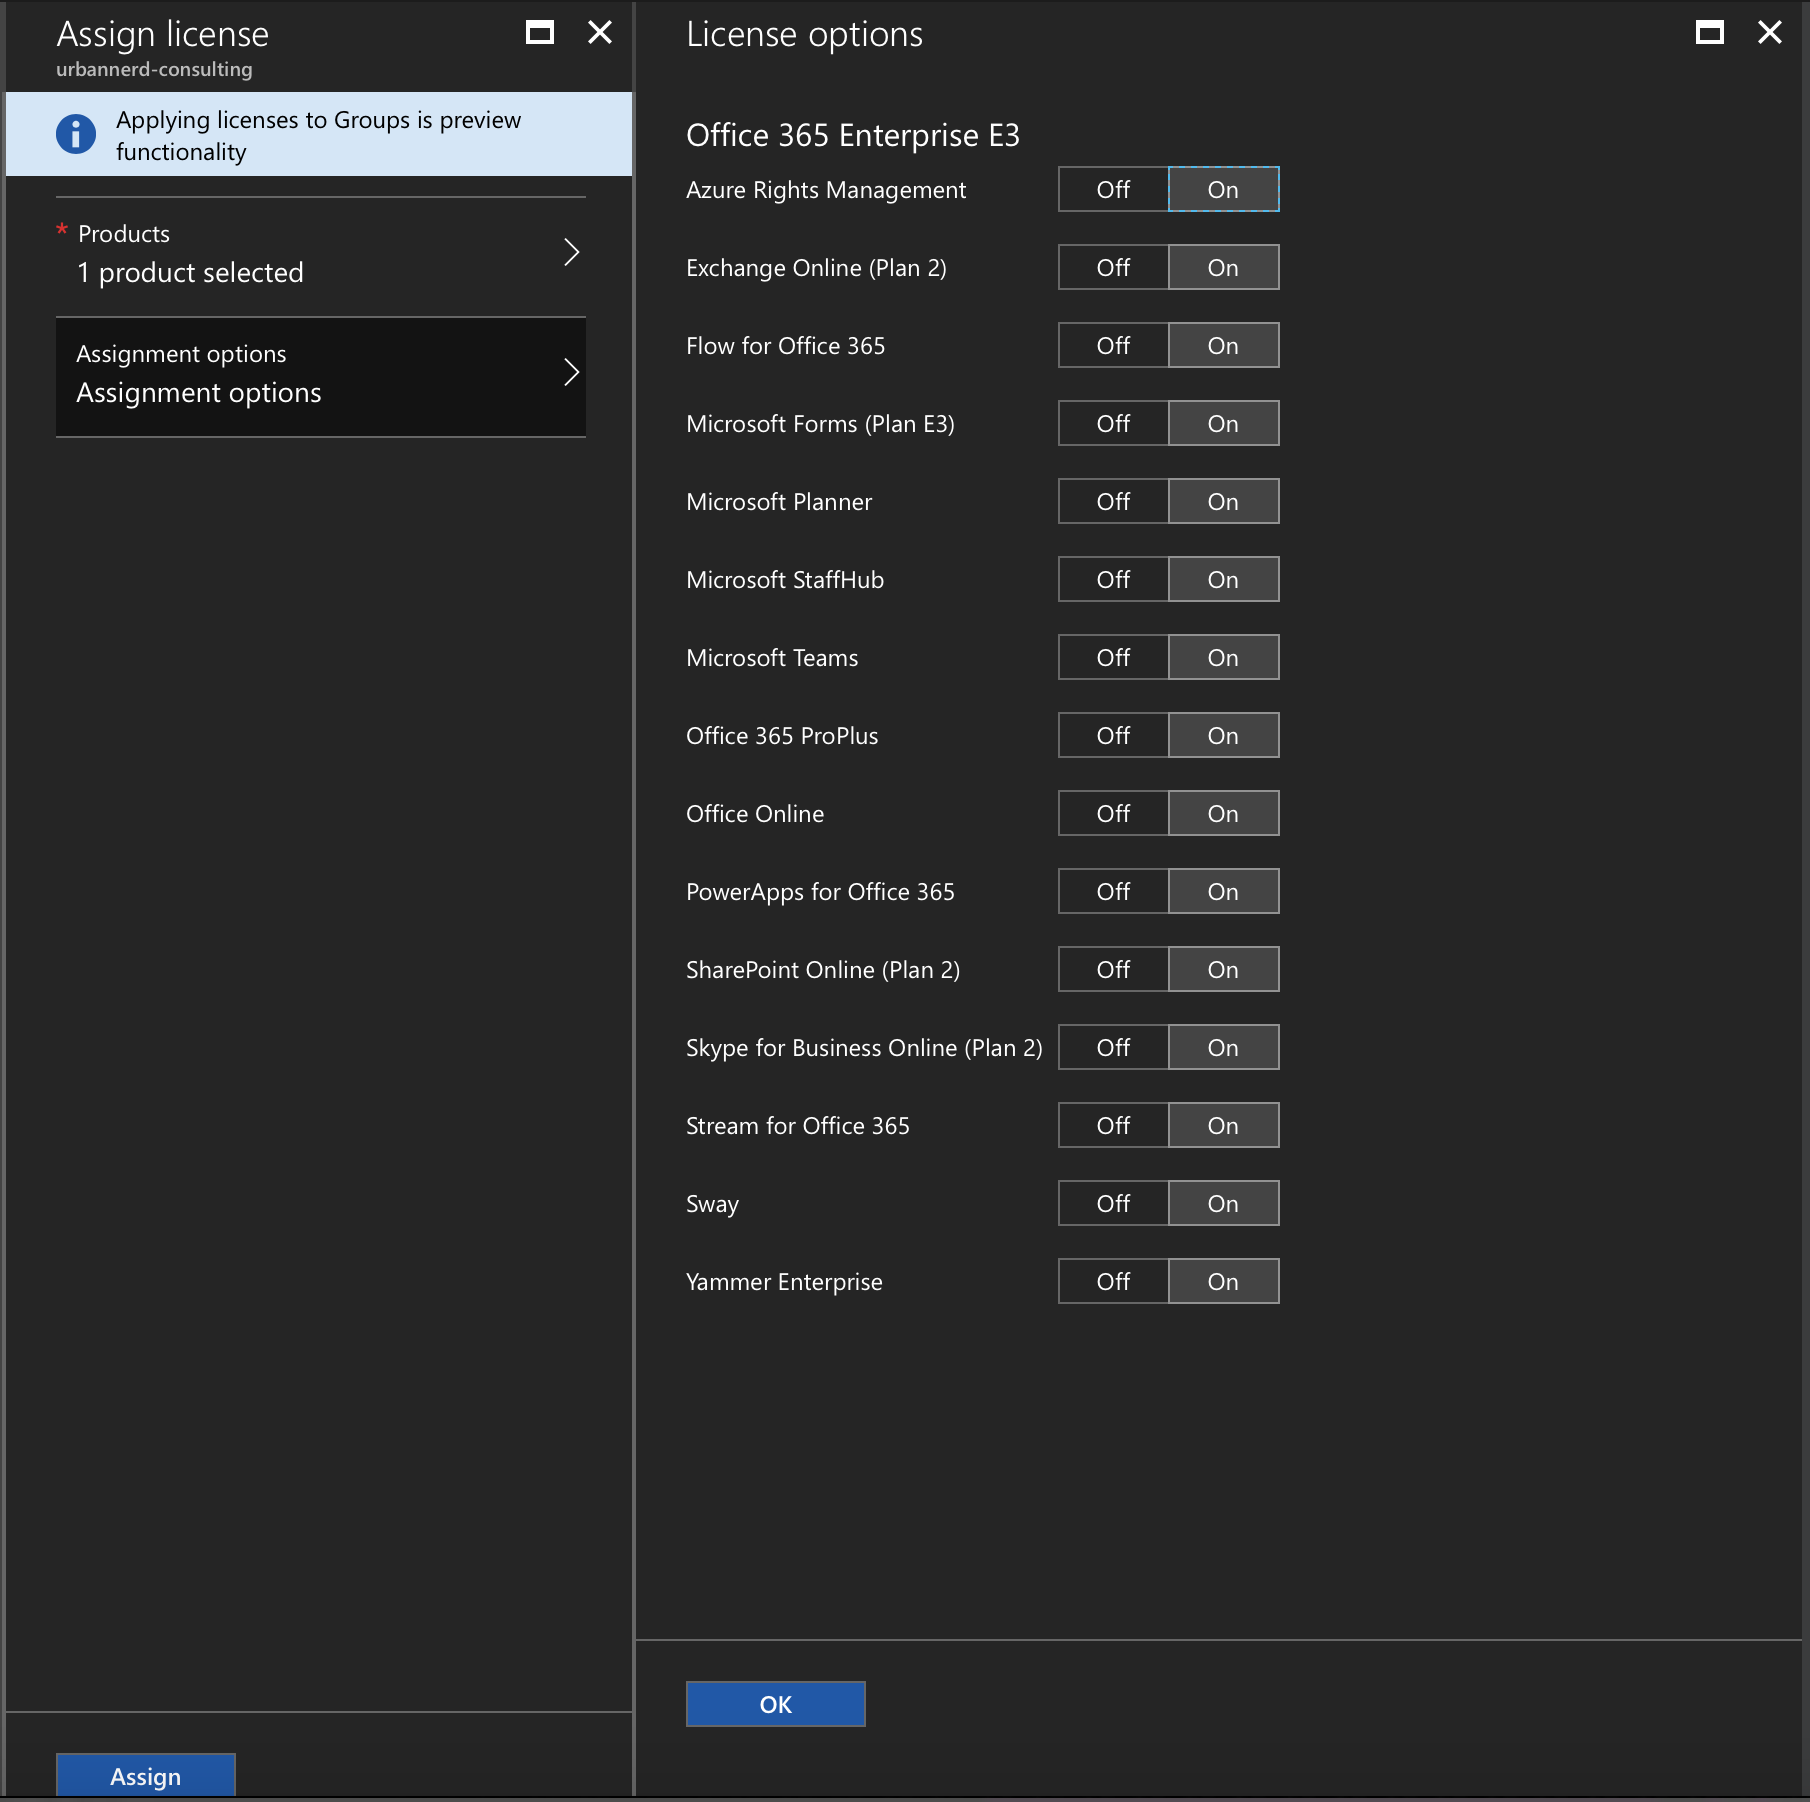Turn Skype for Business Online On
Screen dimensions: 1810x1802
tap(1223, 1047)
